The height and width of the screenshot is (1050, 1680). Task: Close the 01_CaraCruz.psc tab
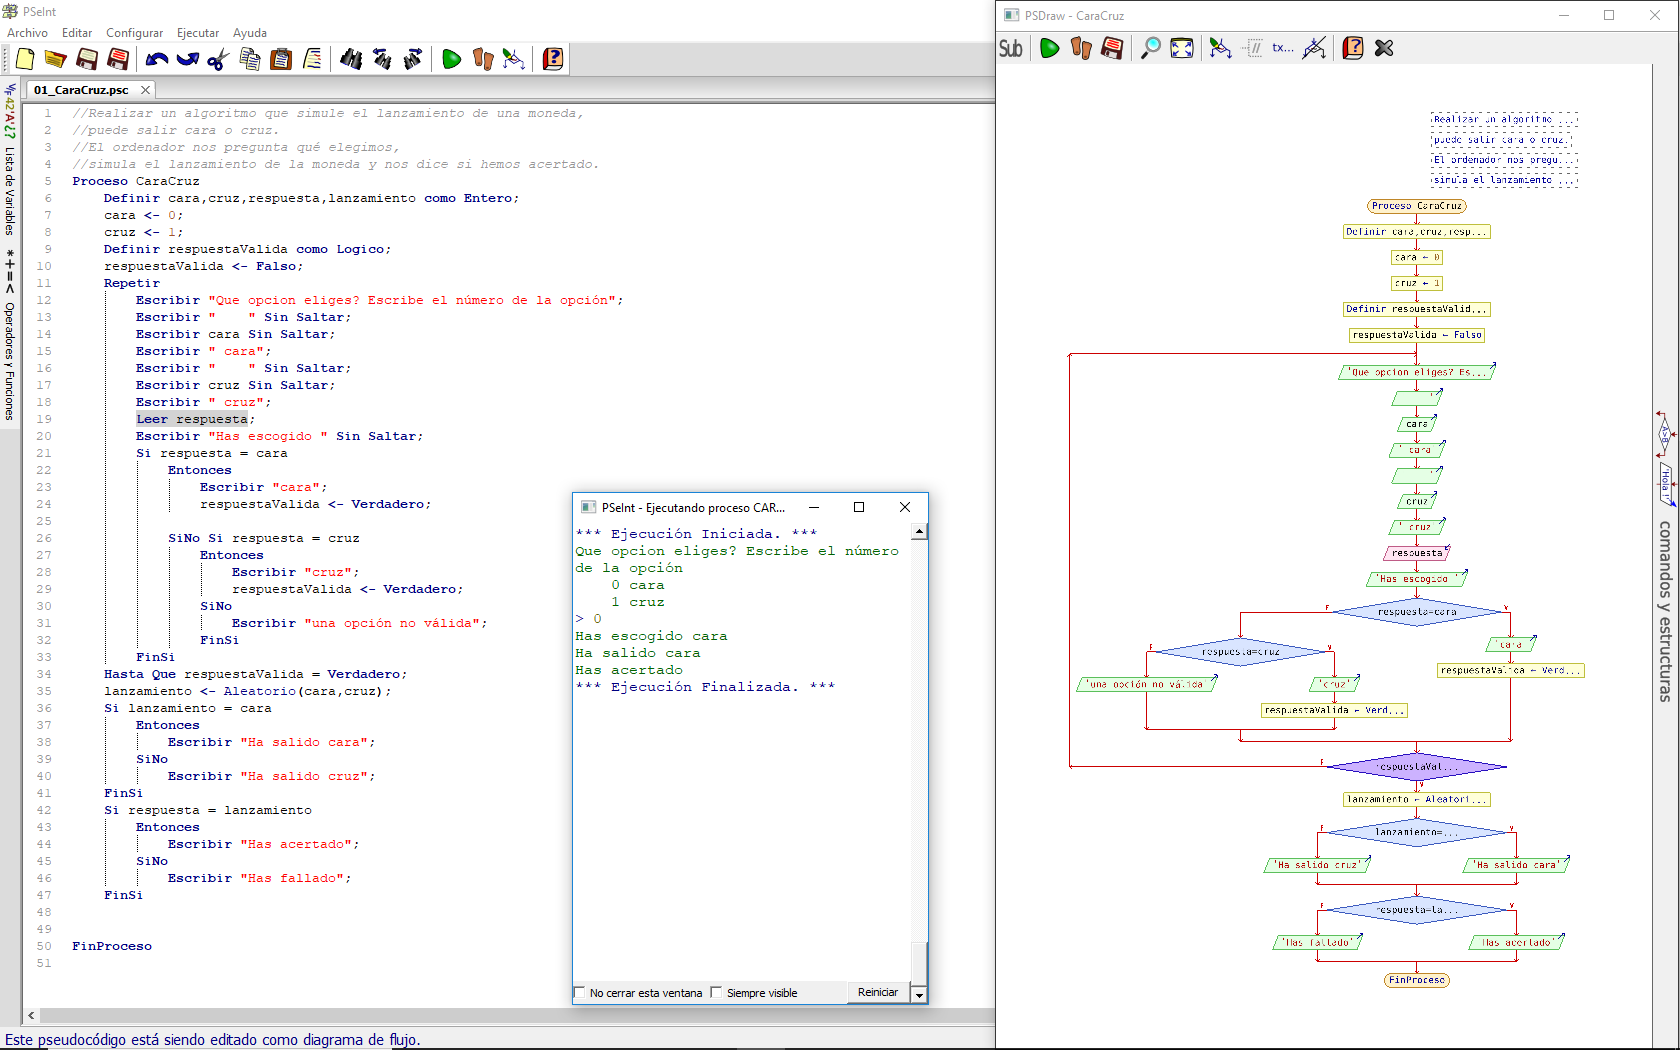[x=145, y=90]
